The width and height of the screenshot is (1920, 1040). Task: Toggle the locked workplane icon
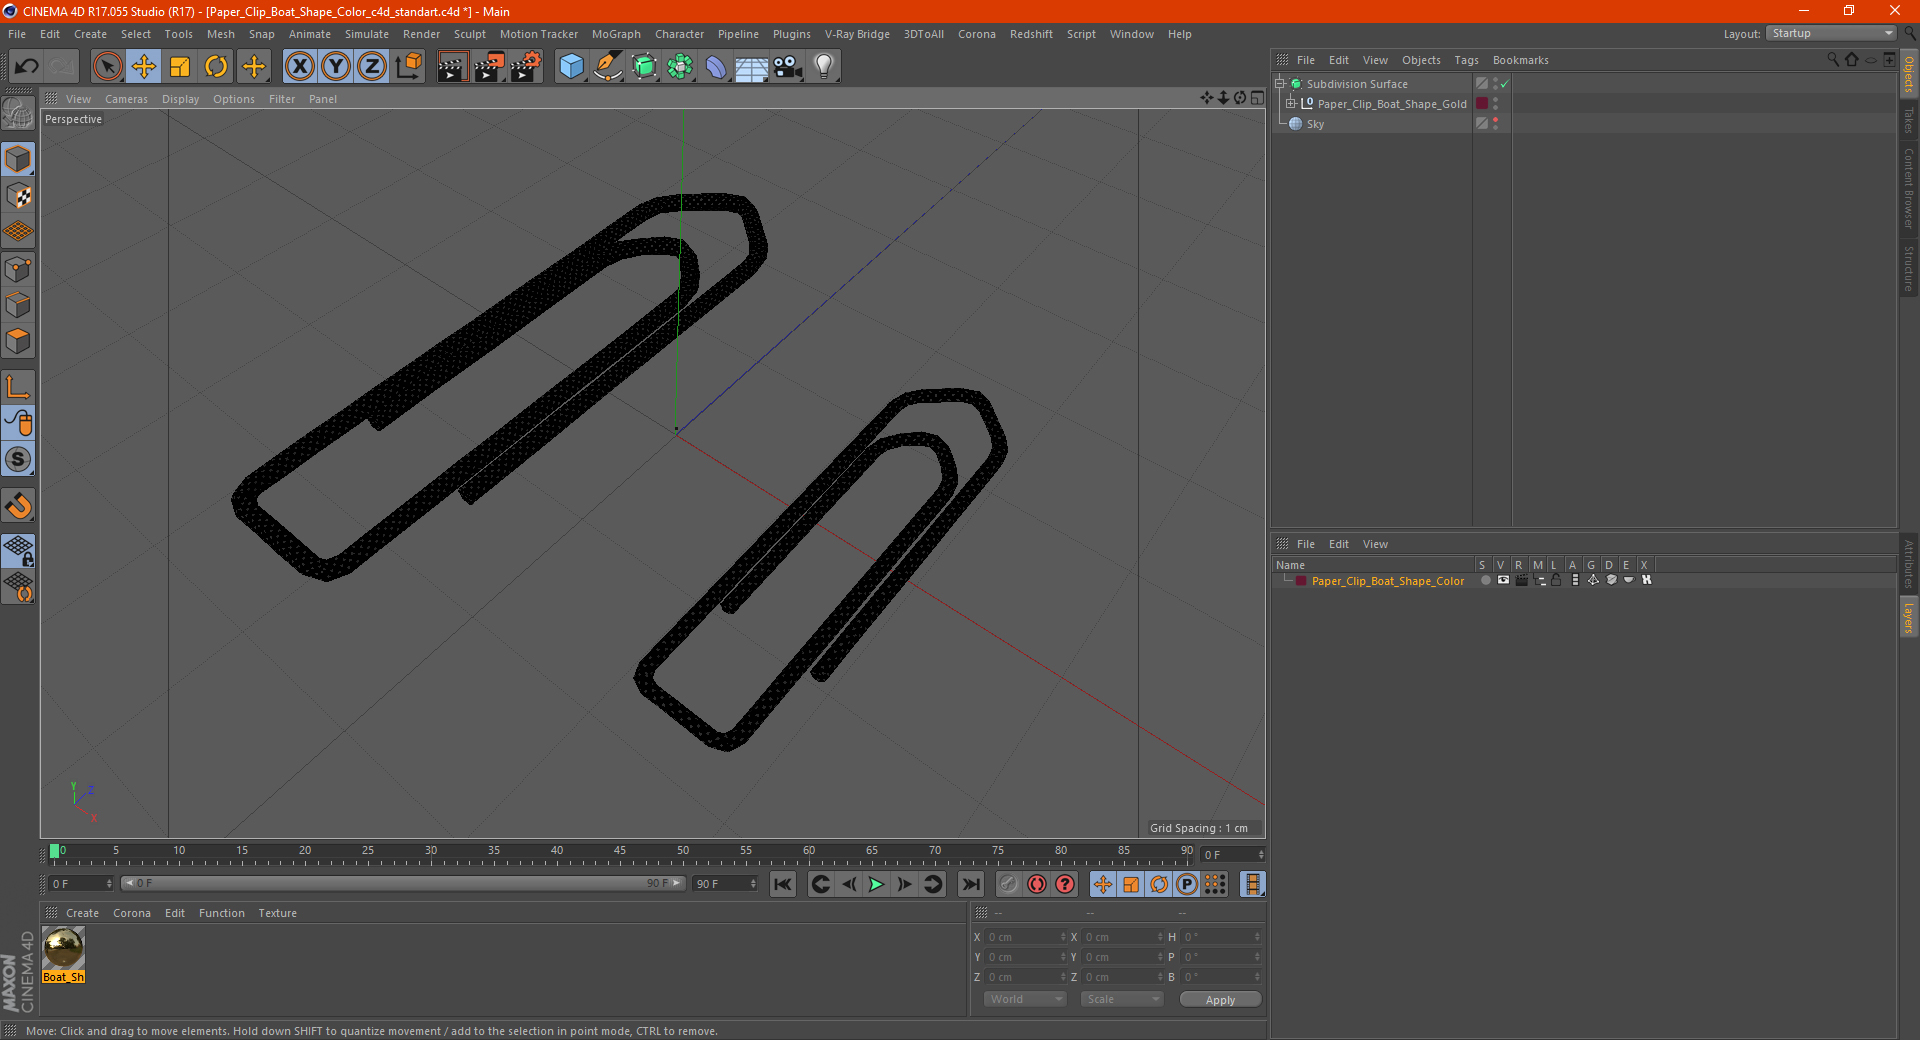(18, 550)
